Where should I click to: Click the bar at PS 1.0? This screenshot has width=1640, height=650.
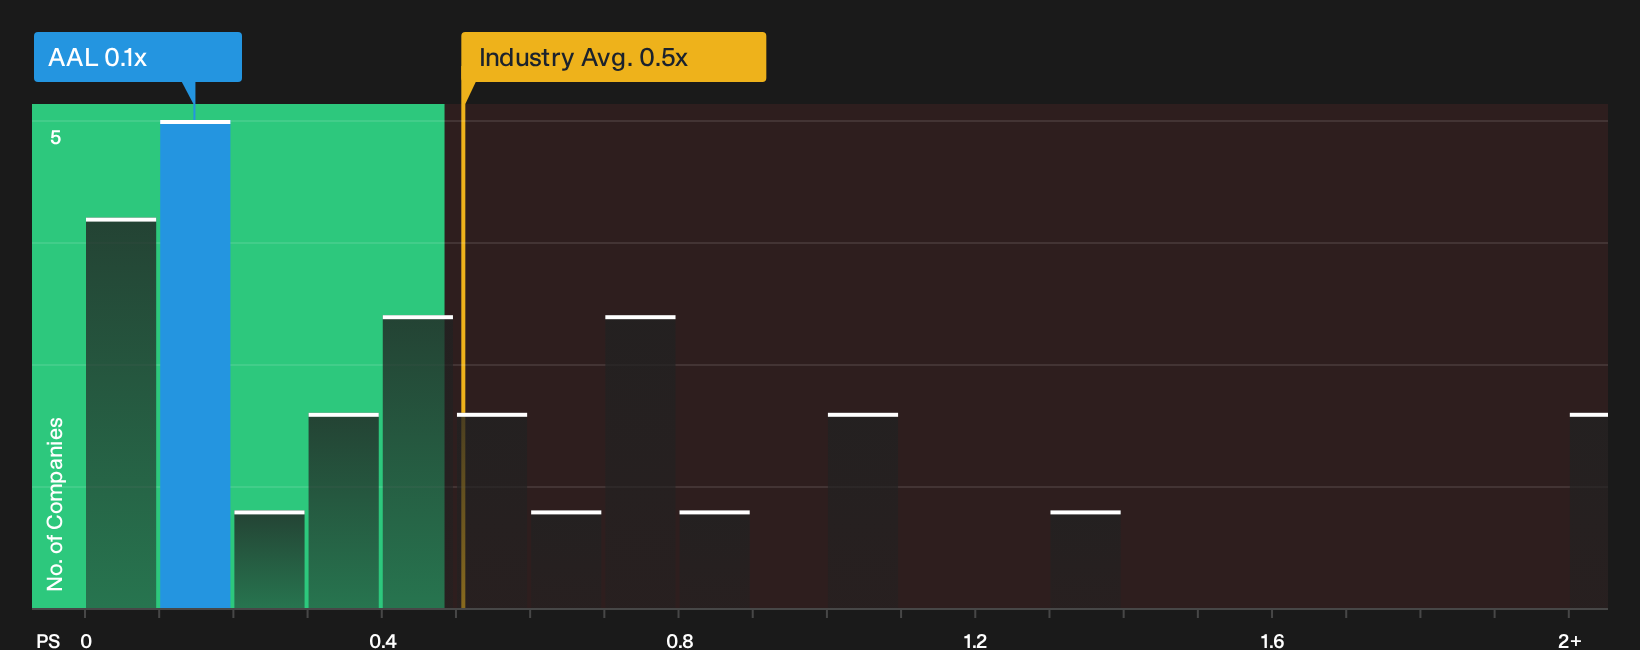(863, 510)
